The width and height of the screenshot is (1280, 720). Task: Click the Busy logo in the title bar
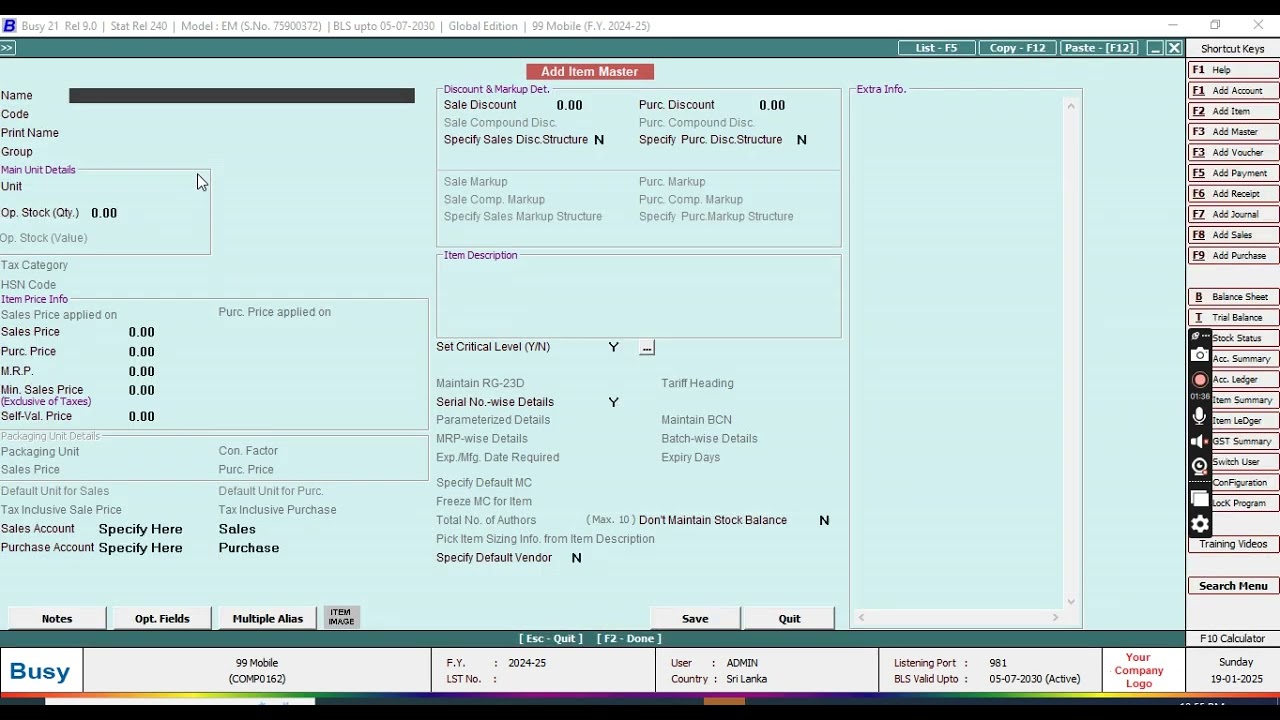tap(9, 26)
